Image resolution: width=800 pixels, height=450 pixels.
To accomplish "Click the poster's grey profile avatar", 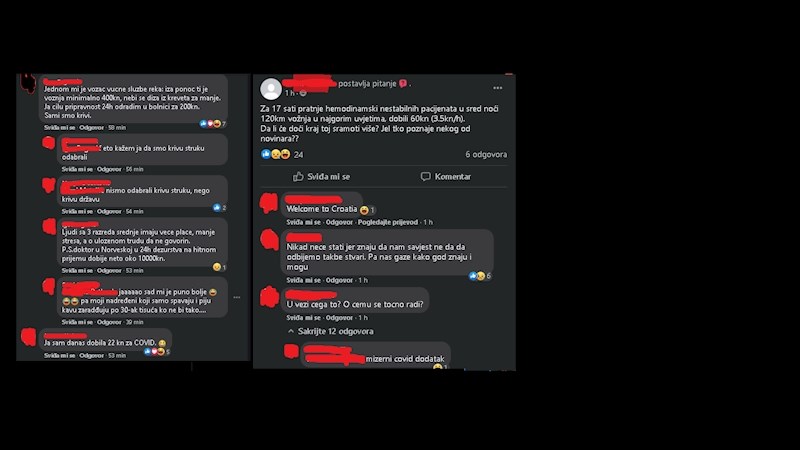I will [271, 89].
